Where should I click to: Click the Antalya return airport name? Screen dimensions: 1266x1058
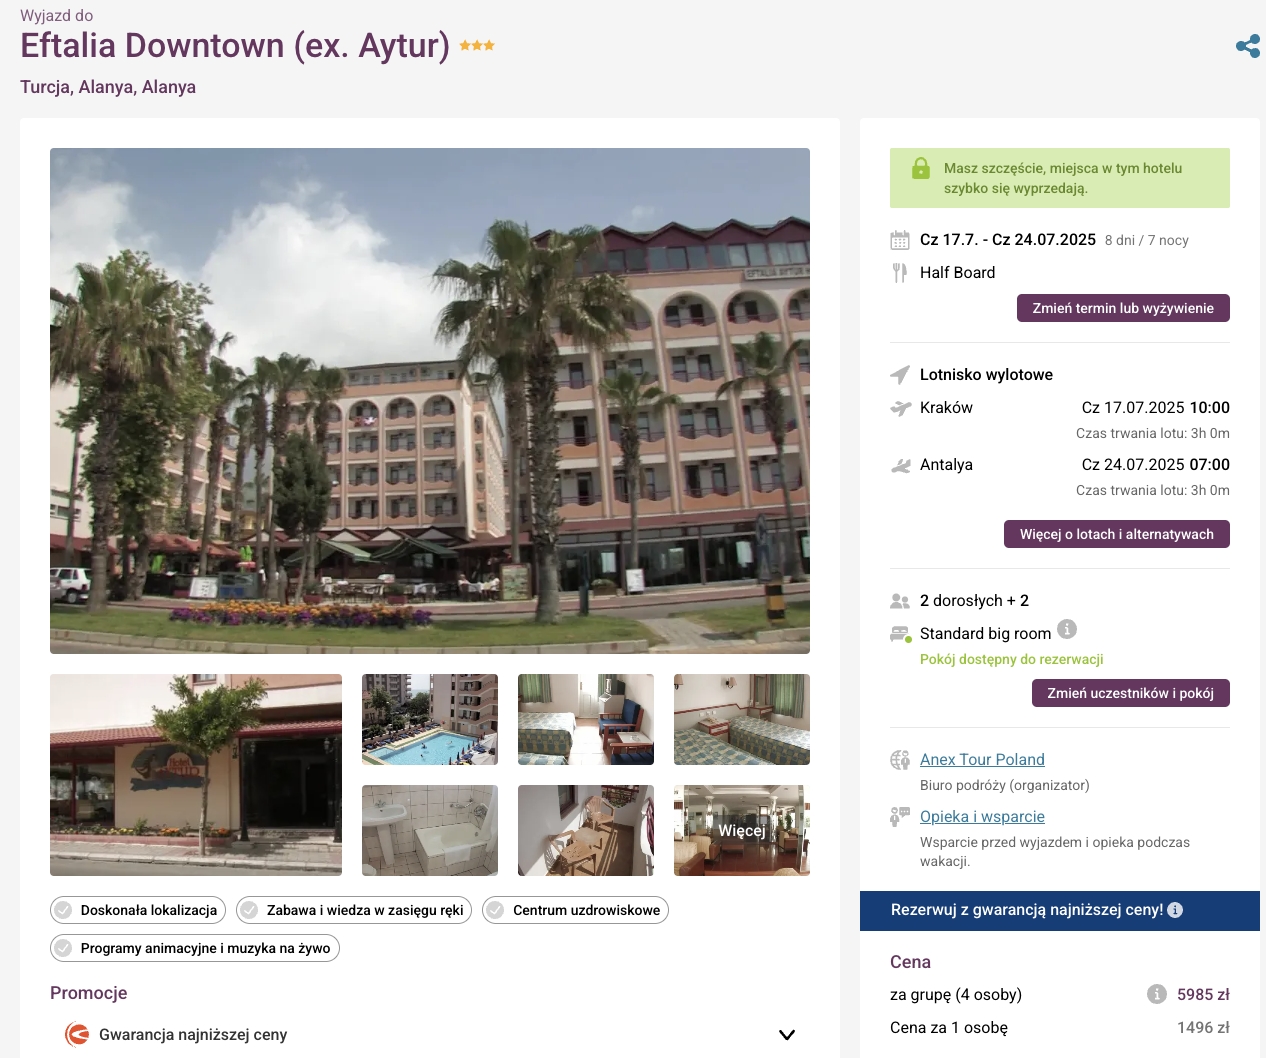[x=946, y=465]
